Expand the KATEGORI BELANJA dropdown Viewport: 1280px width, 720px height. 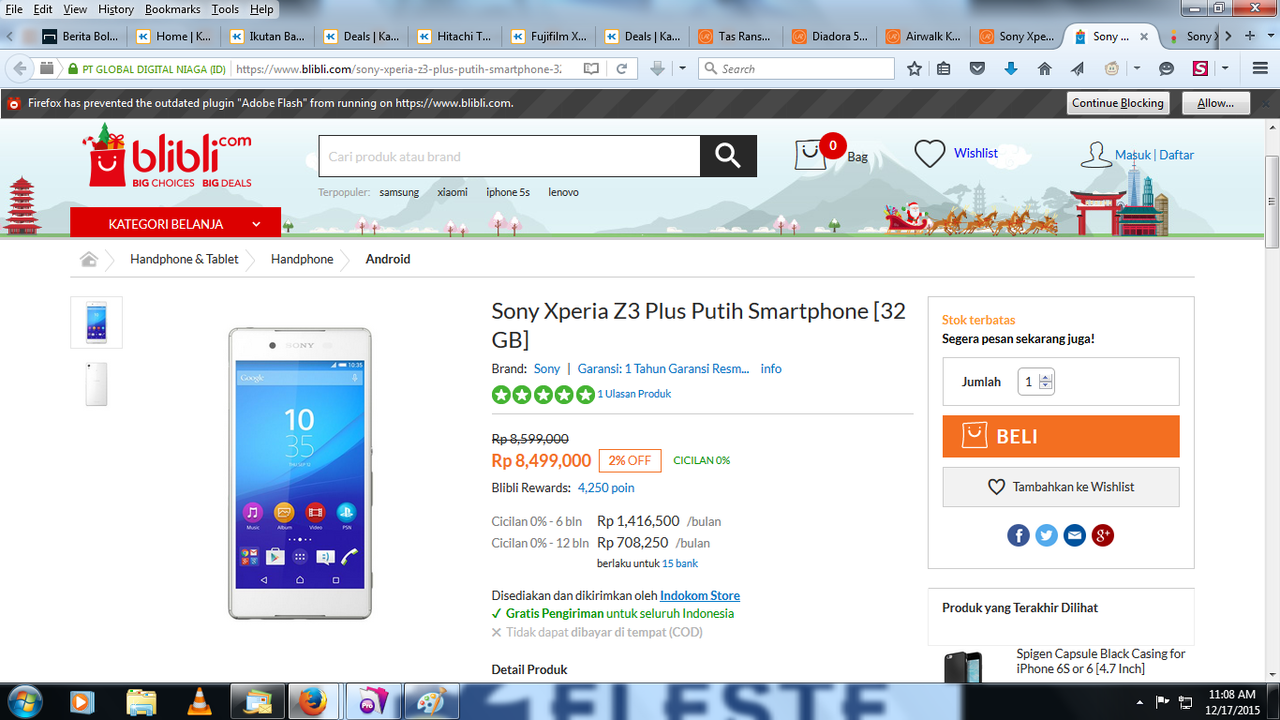(x=176, y=224)
